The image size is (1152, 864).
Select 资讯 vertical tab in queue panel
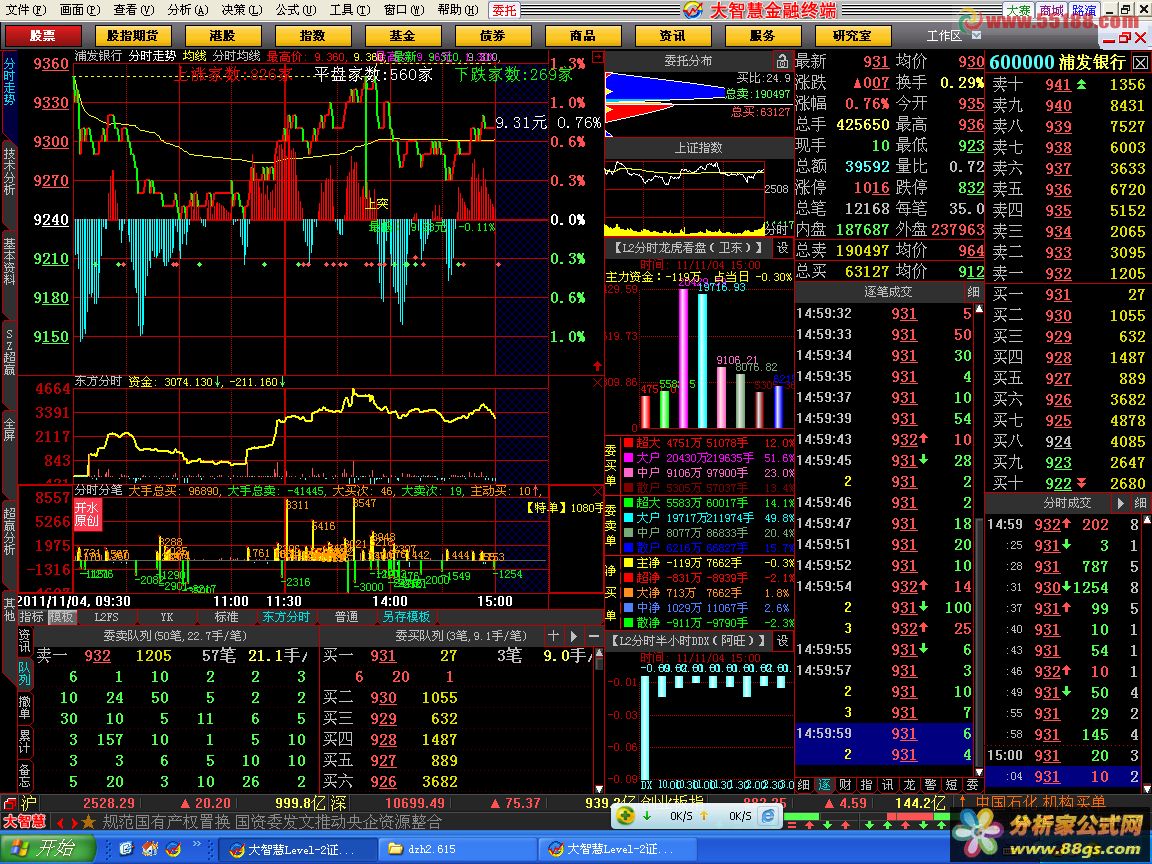pyautogui.click(x=24, y=641)
